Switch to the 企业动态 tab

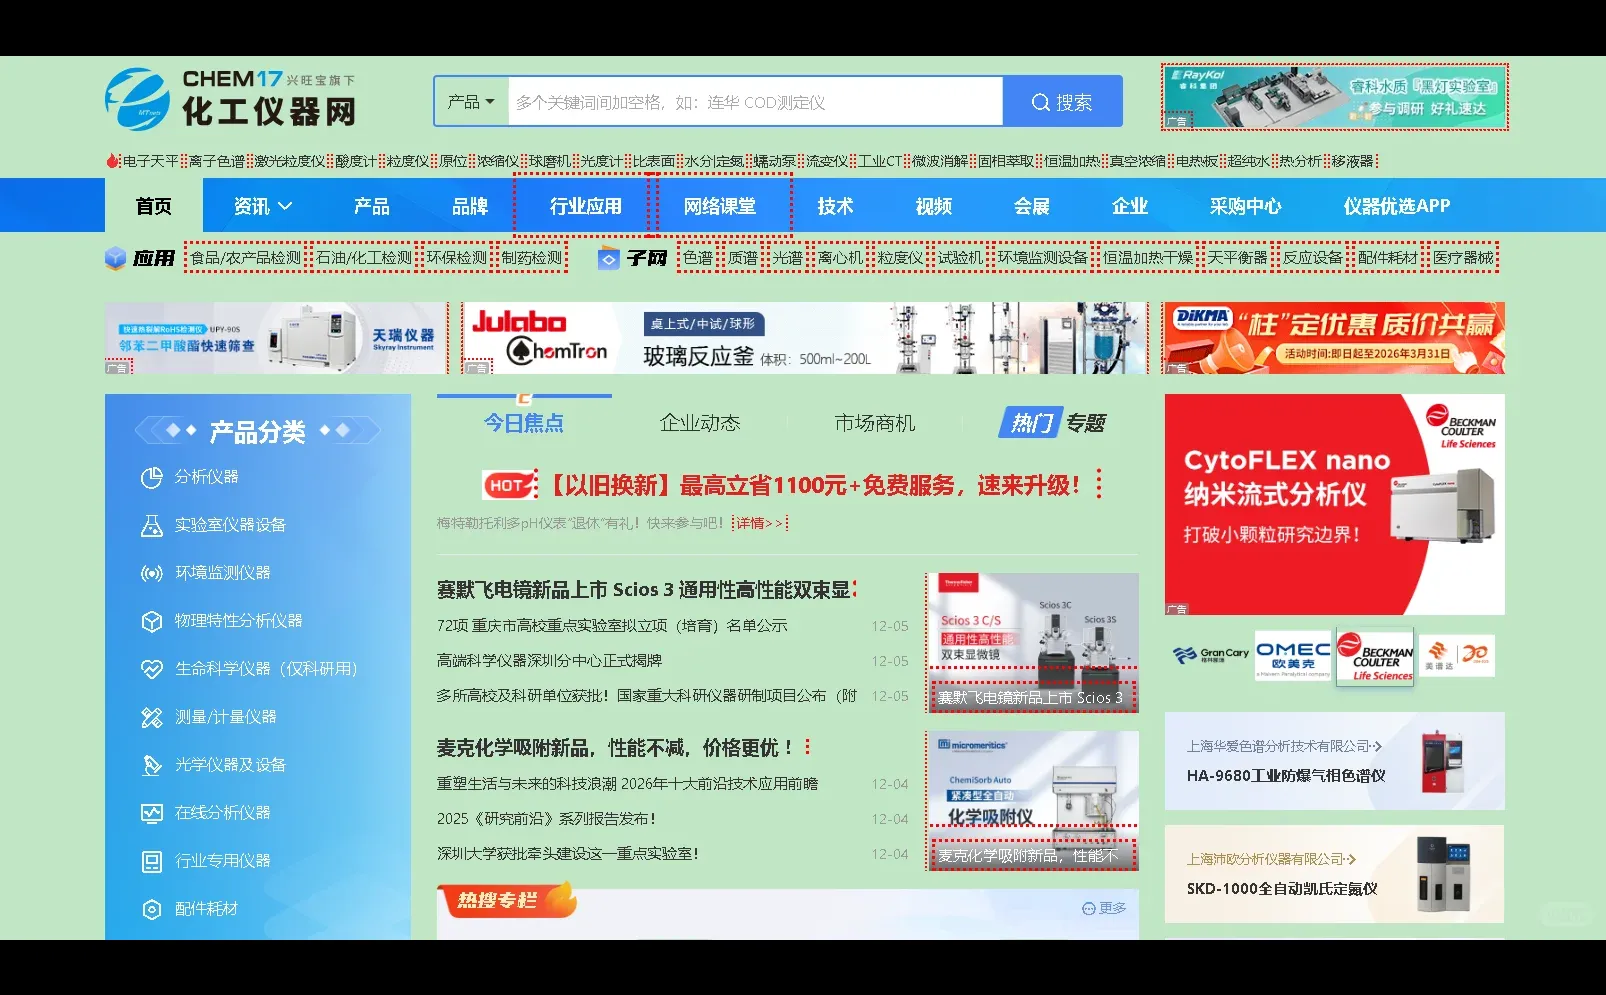(x=699, y=422)
